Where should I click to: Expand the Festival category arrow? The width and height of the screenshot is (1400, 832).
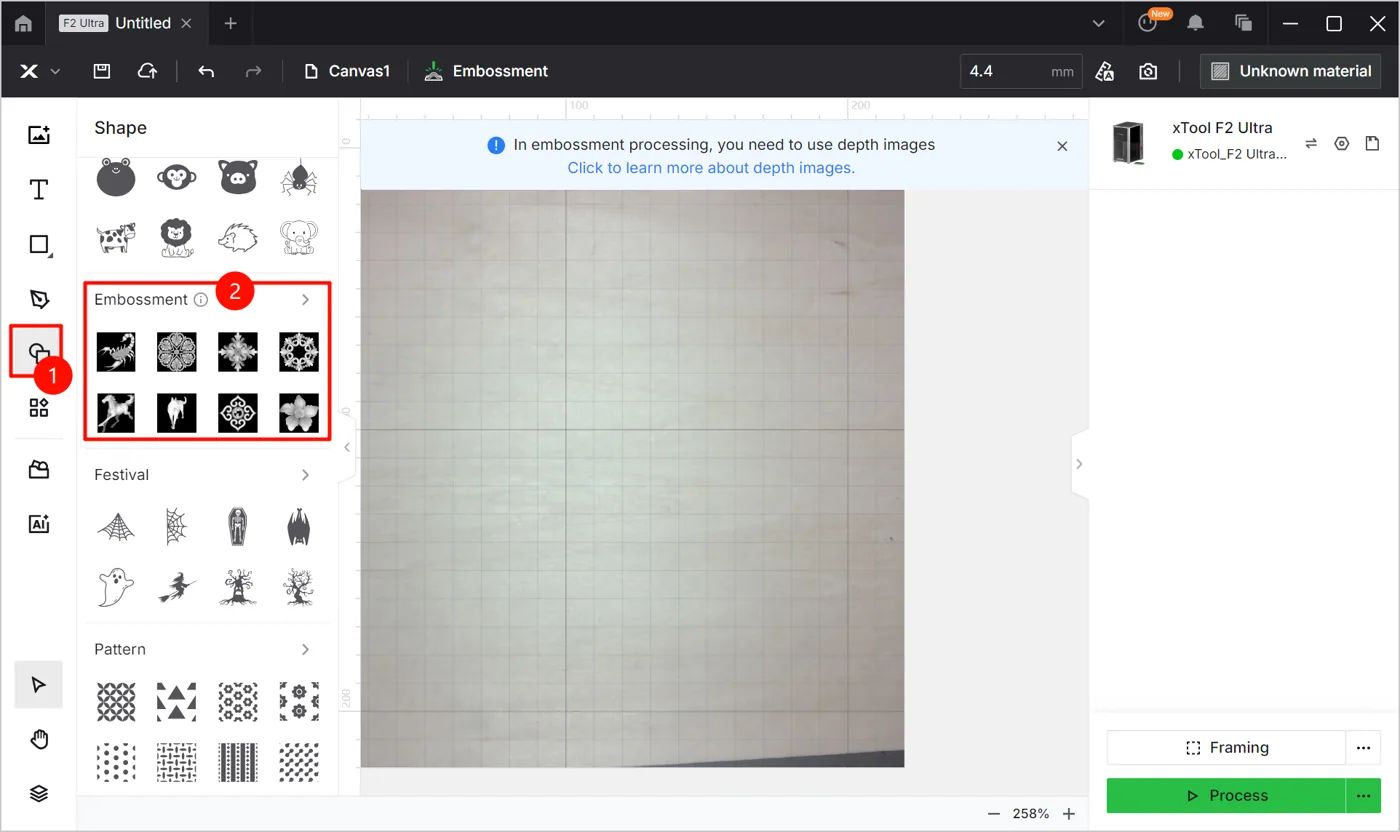tap(306, 475)
